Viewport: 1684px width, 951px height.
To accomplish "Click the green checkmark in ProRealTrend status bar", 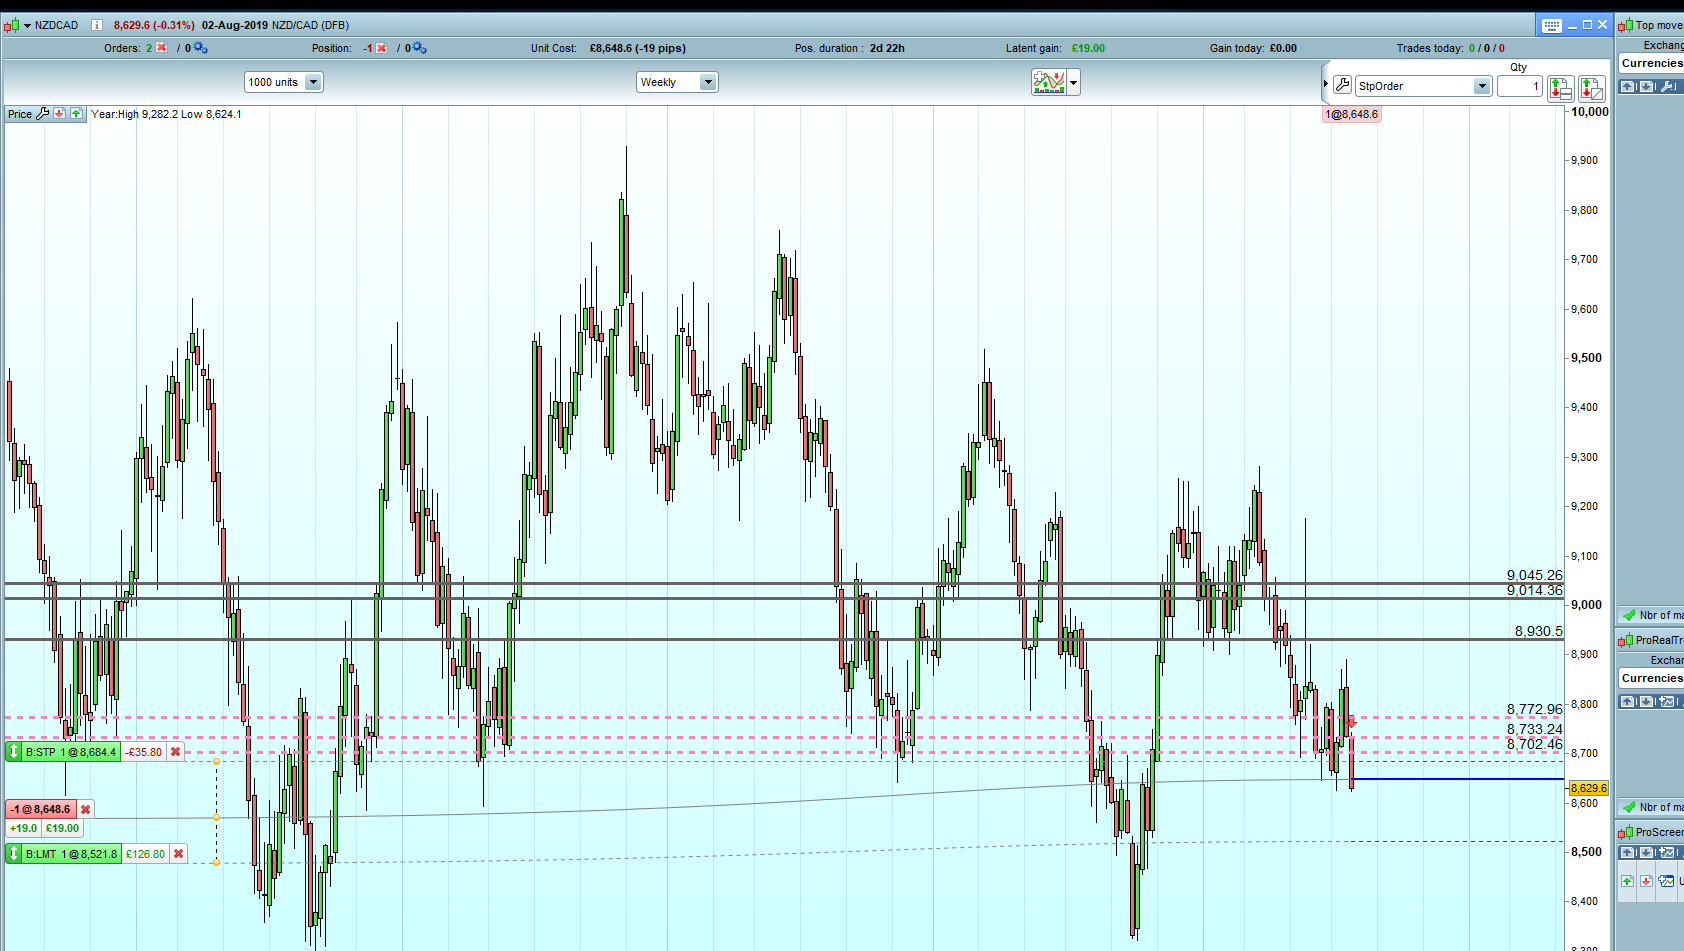I will [x=1629, y=807].
